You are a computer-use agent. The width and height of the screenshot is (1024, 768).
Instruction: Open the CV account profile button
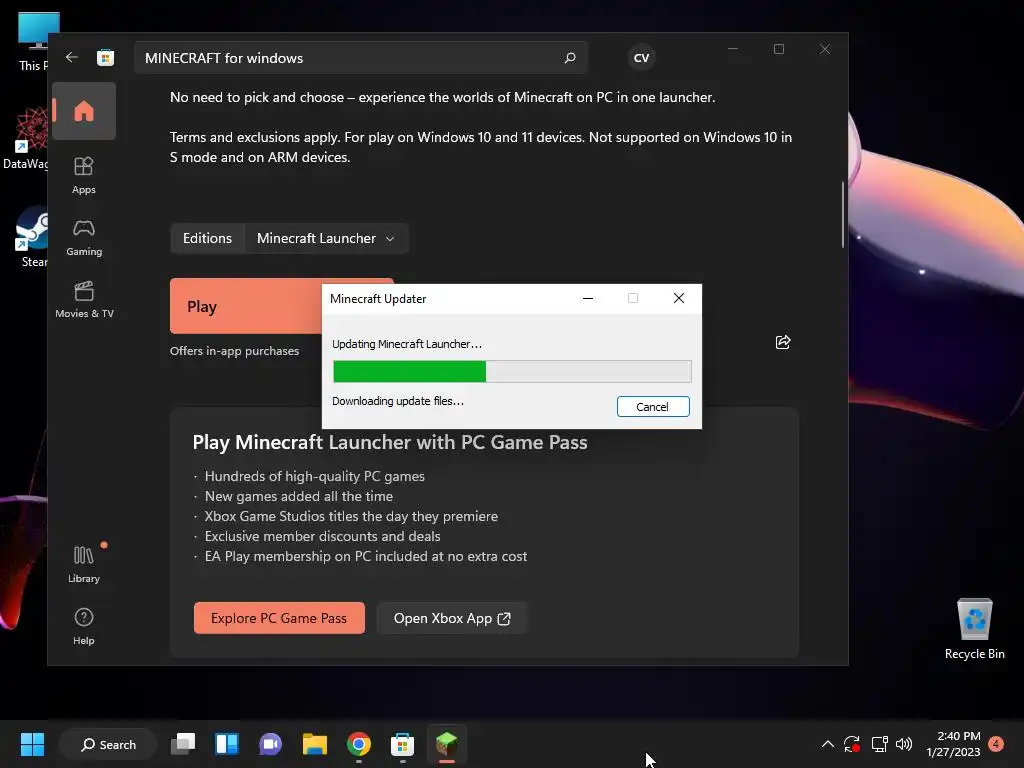pos(641,57)
